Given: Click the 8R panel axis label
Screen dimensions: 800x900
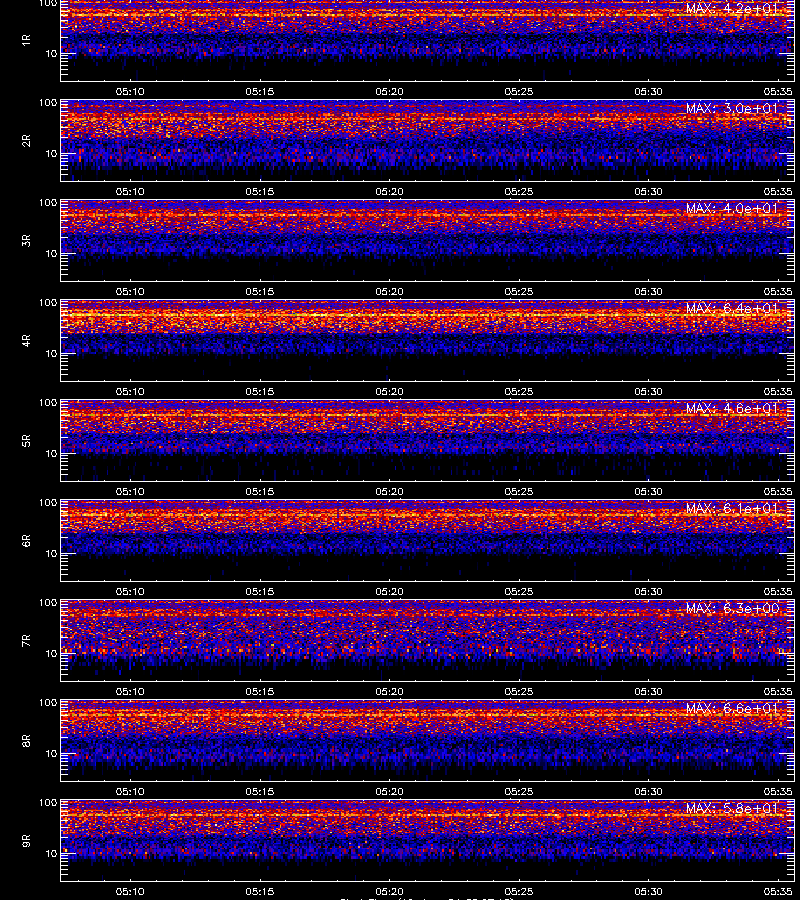Looking at the screenshot, I should click(x=26, y=740).
